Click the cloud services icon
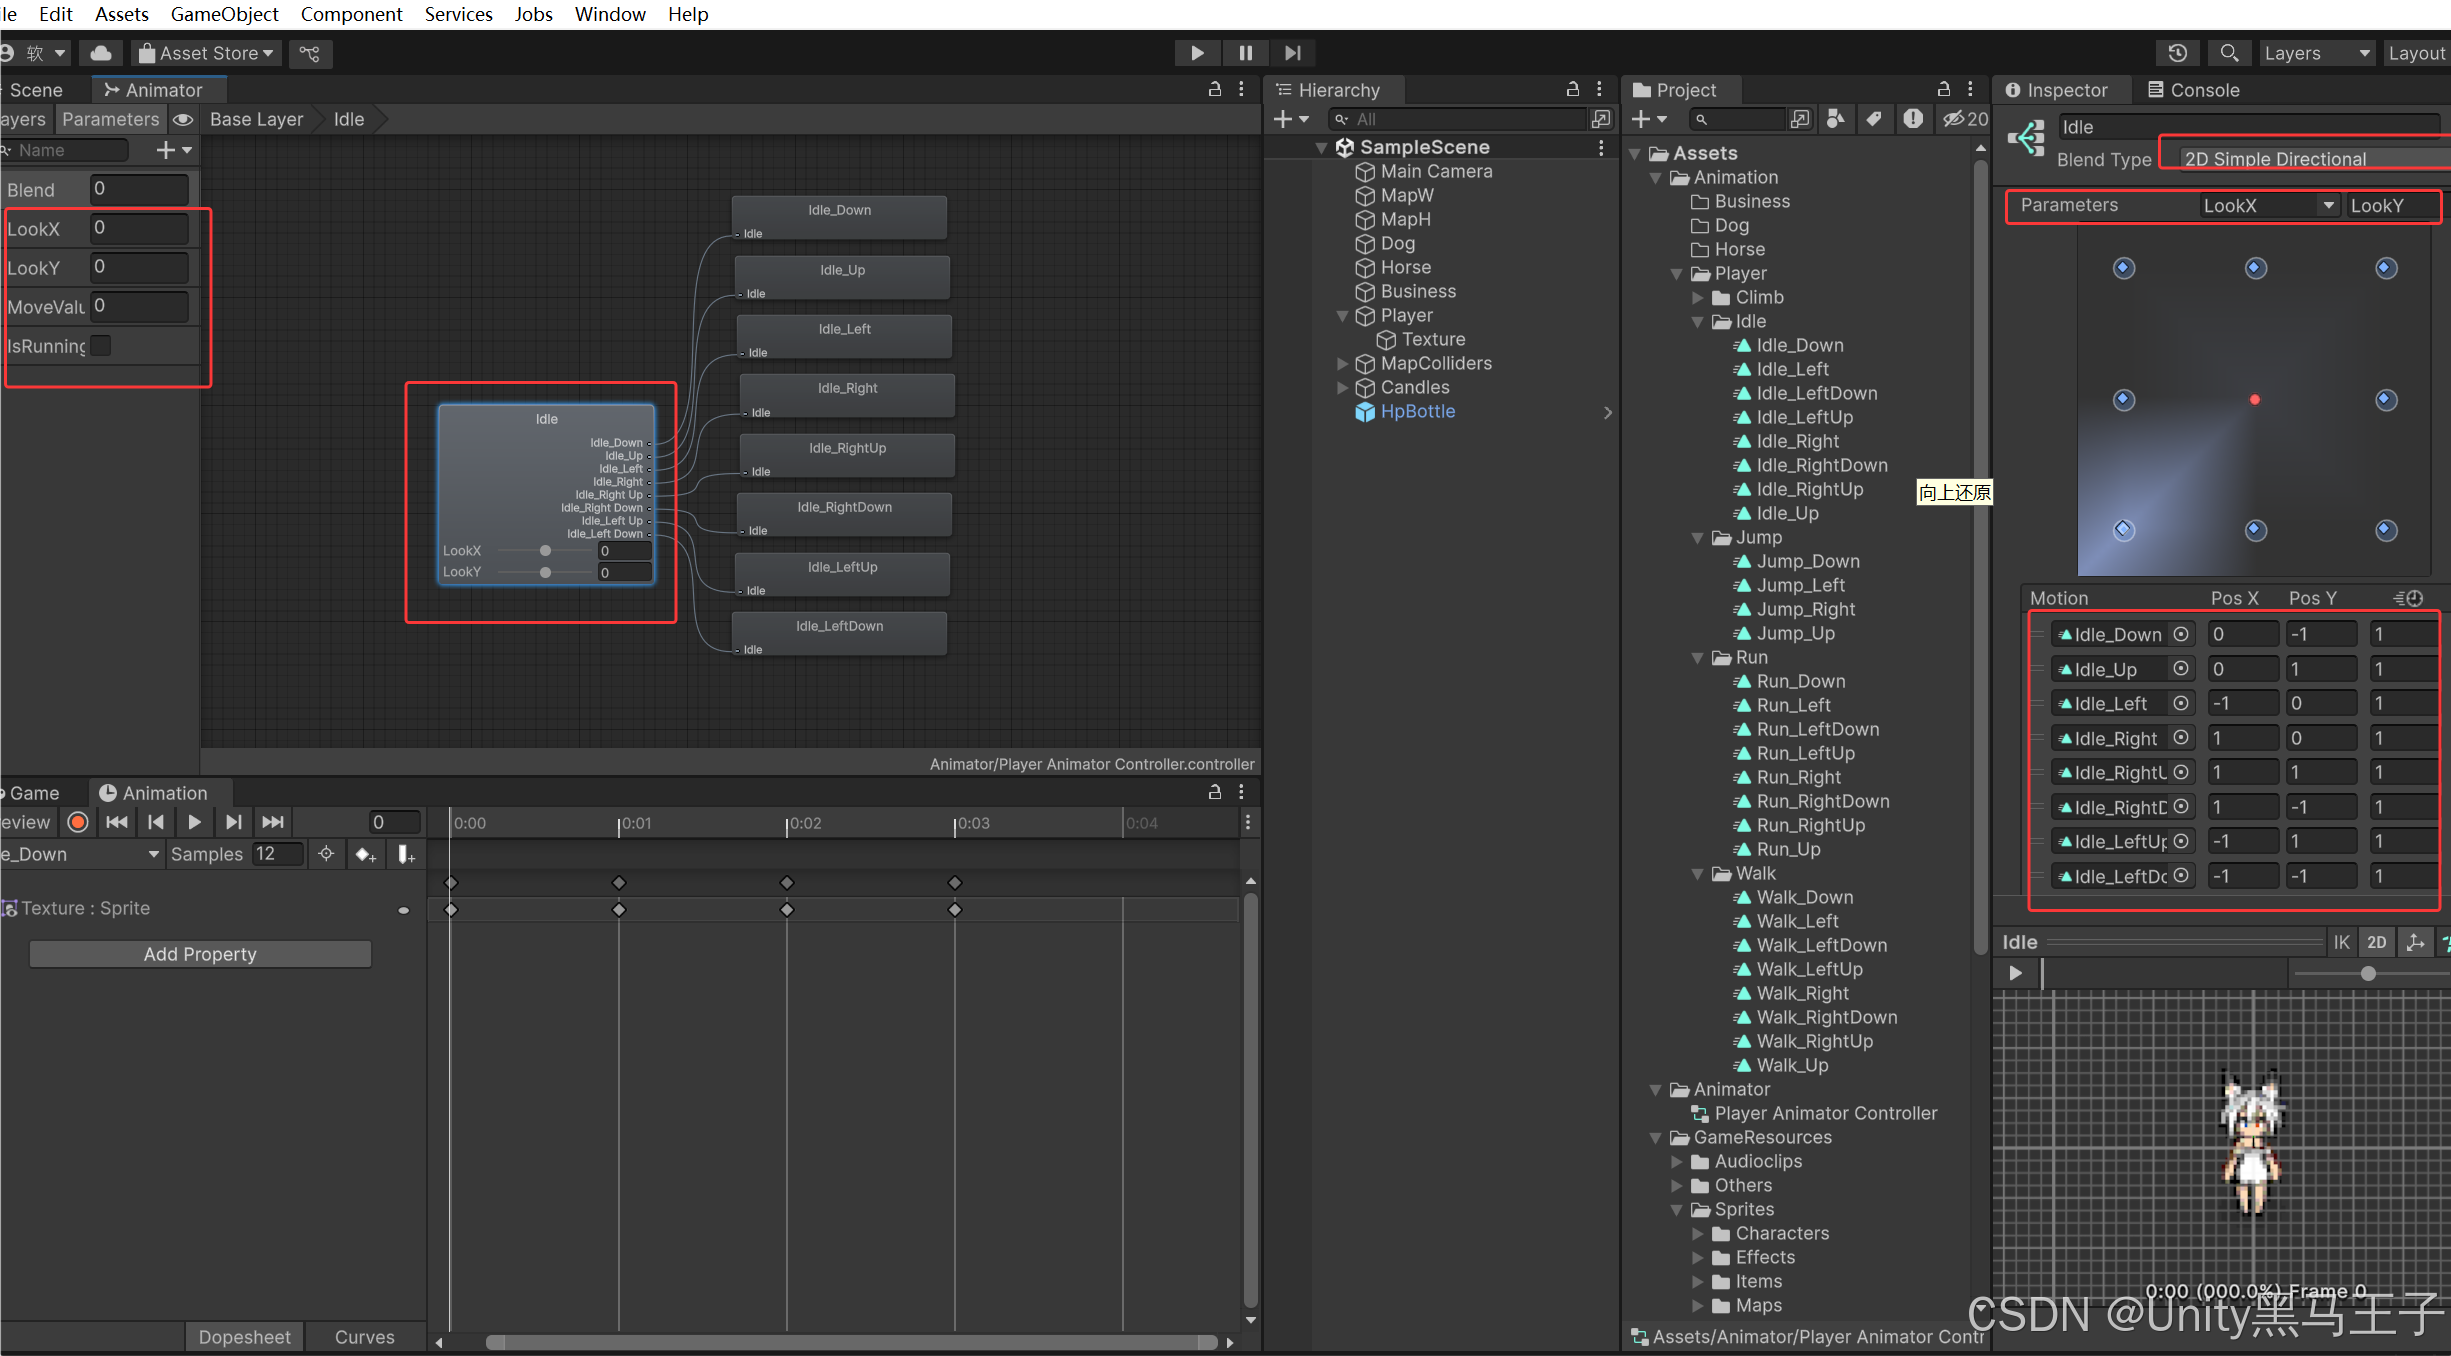This screenshot has height=1356, width=2451. [101, 53]
